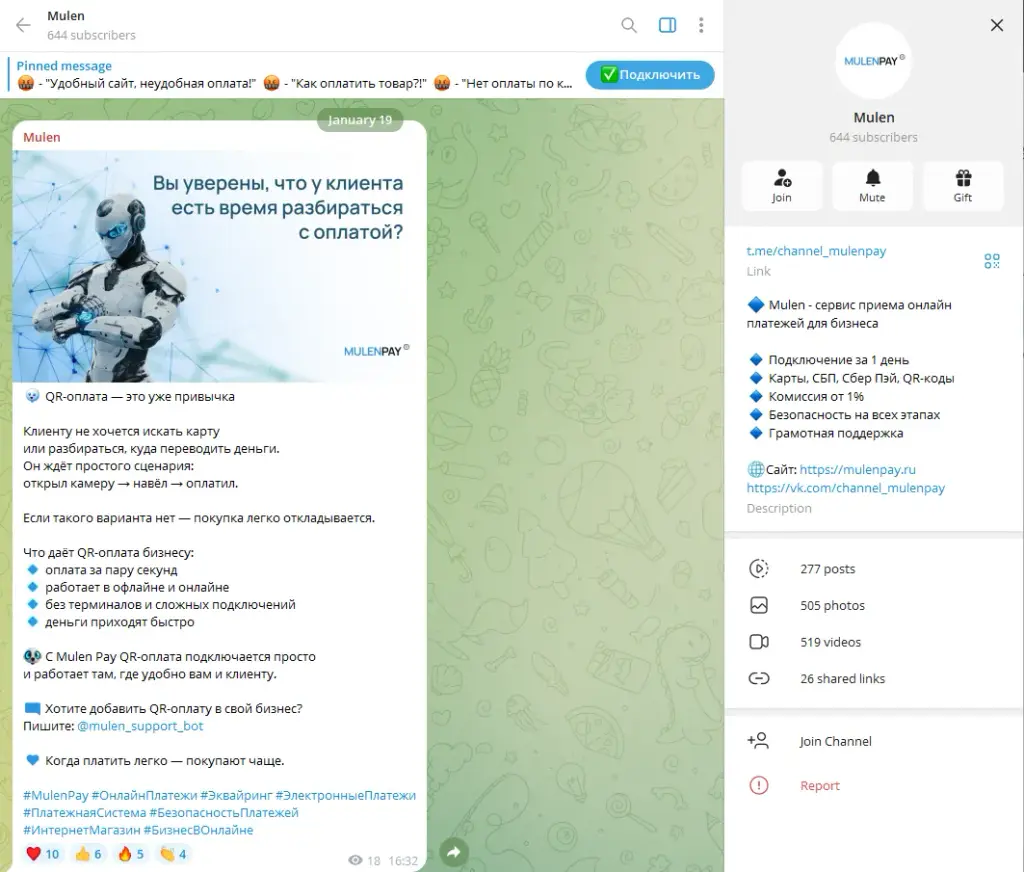Open the channel QR code icon

point(992,261)
